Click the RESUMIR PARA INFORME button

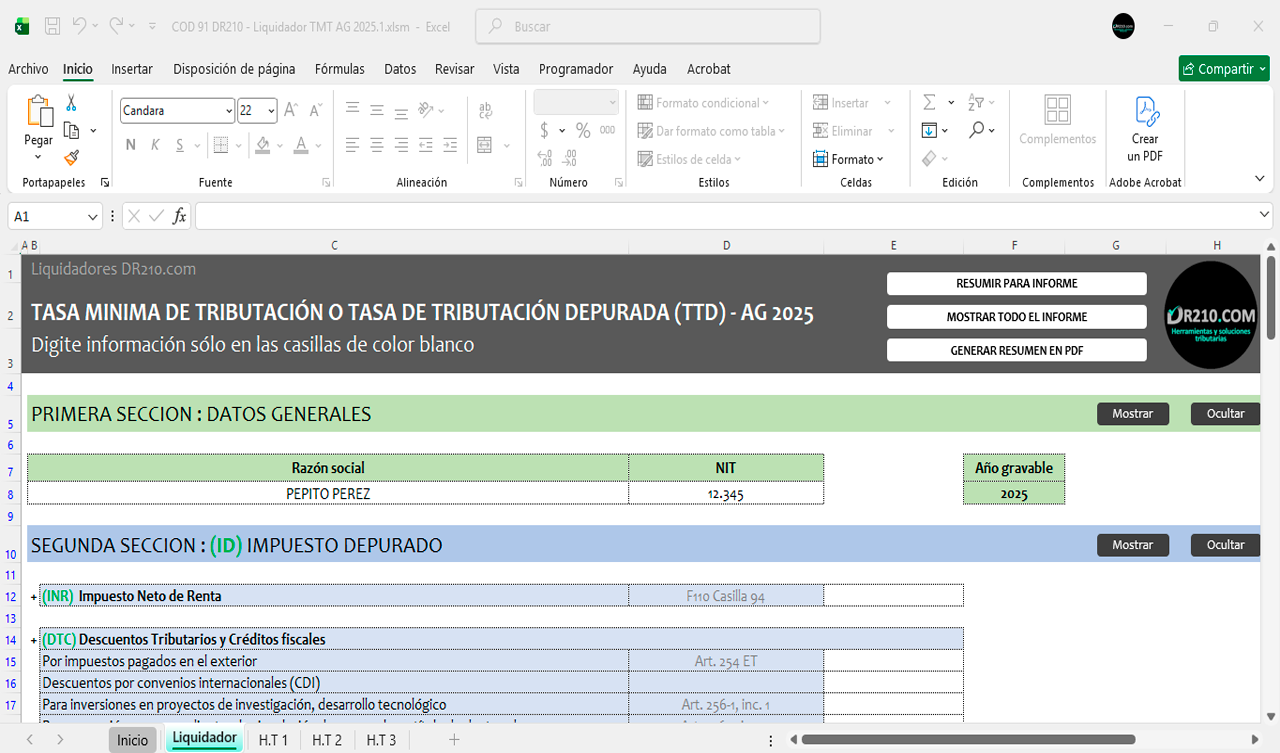(x=1016, y=284)
